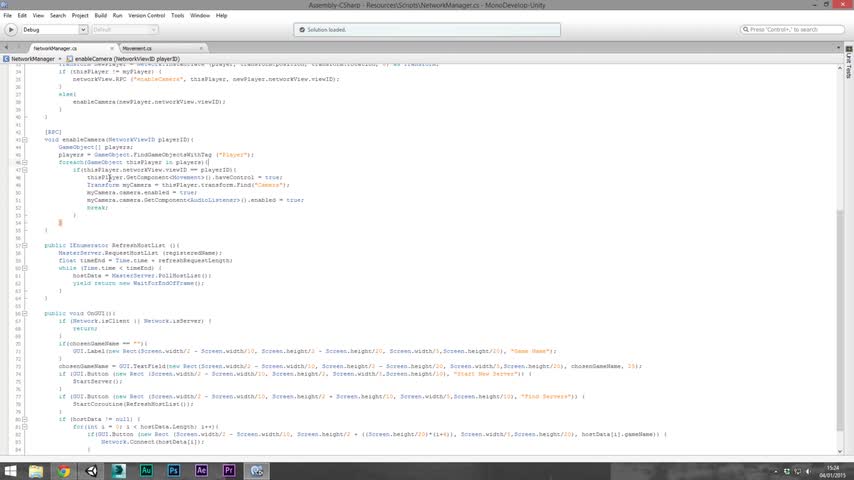This screenshot has height=480, width=854.
Task: Open the Tools menu
Action: (x=178, y=15)
